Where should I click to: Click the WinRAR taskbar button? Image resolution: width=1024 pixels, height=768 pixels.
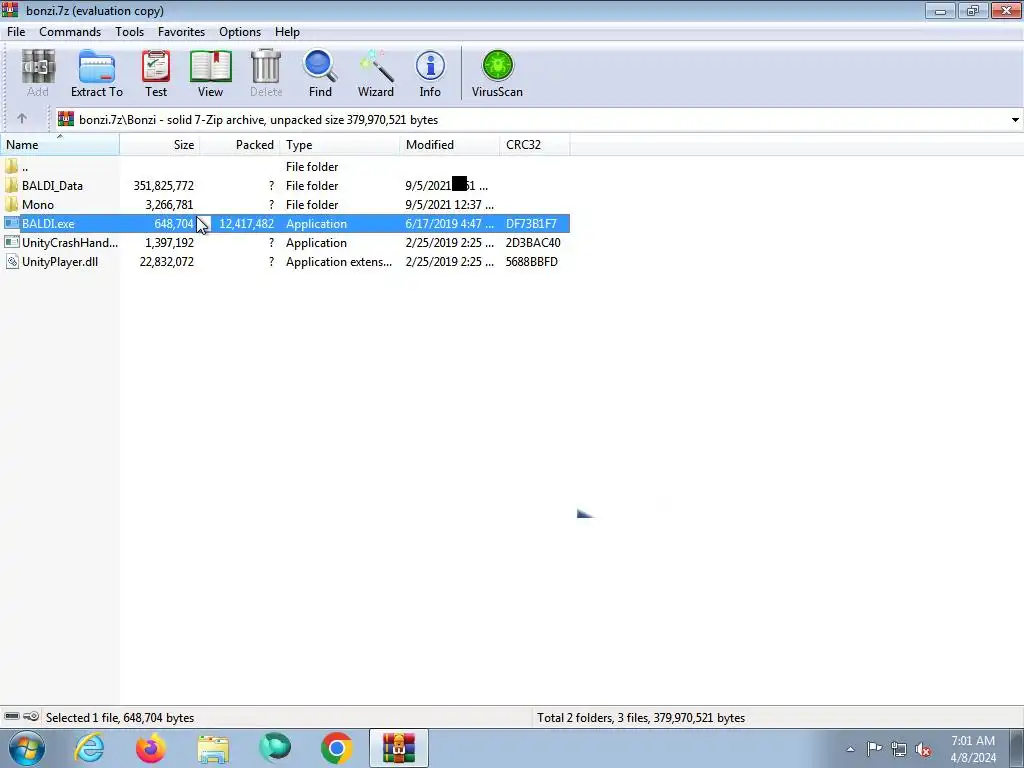tap(399, 748)
